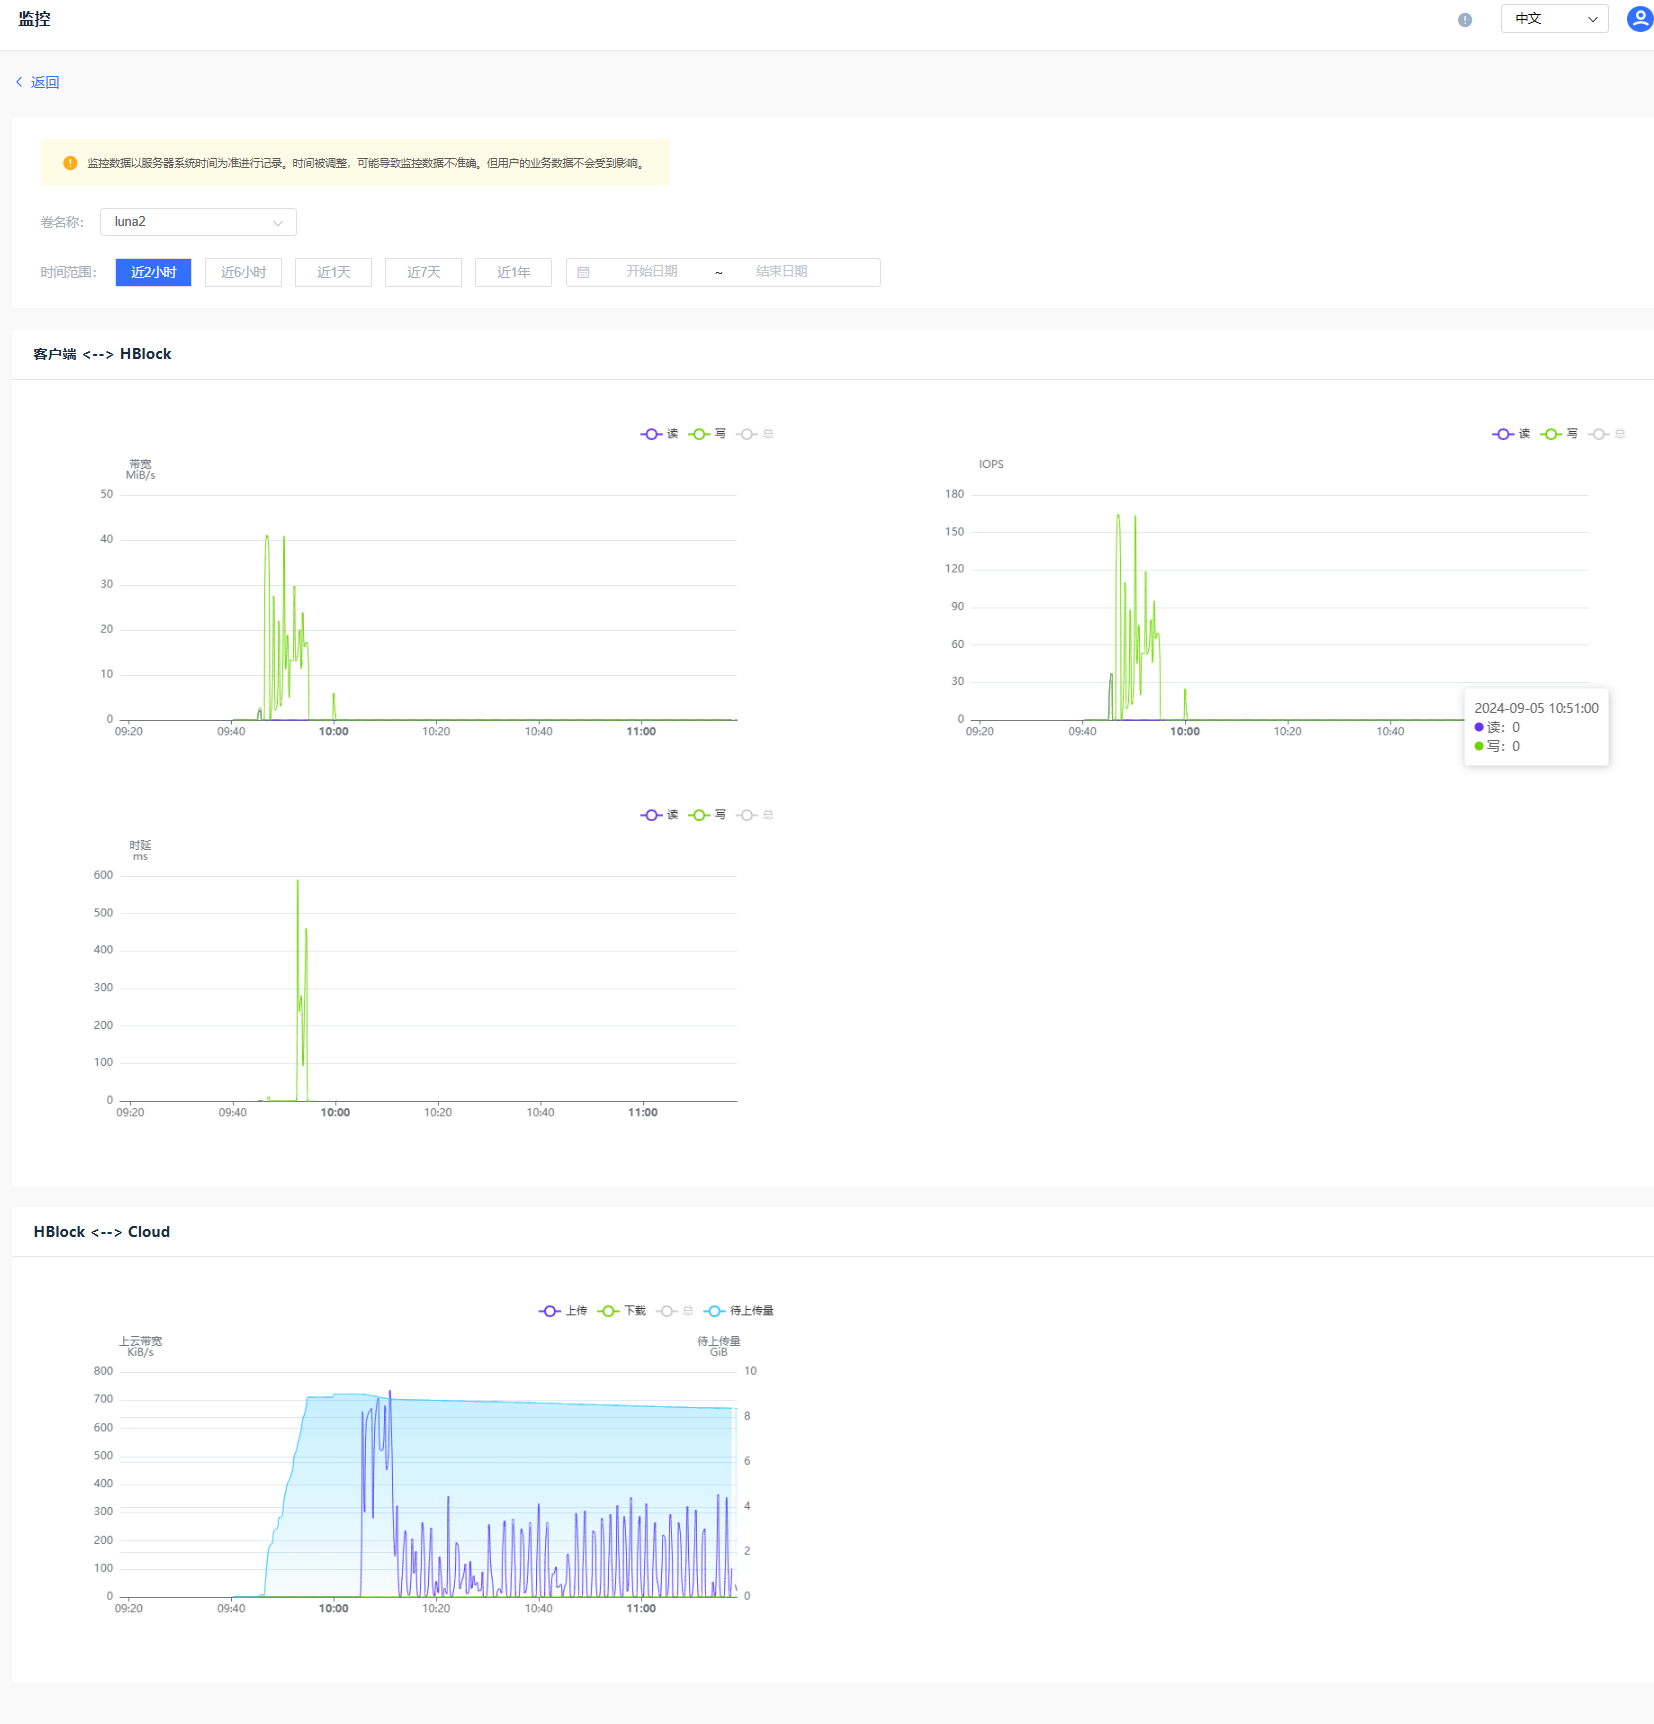The height and width of the screenshot is (1724, 1654).
Task: Click the 开始日期 start date field
Action: (652, 272)
